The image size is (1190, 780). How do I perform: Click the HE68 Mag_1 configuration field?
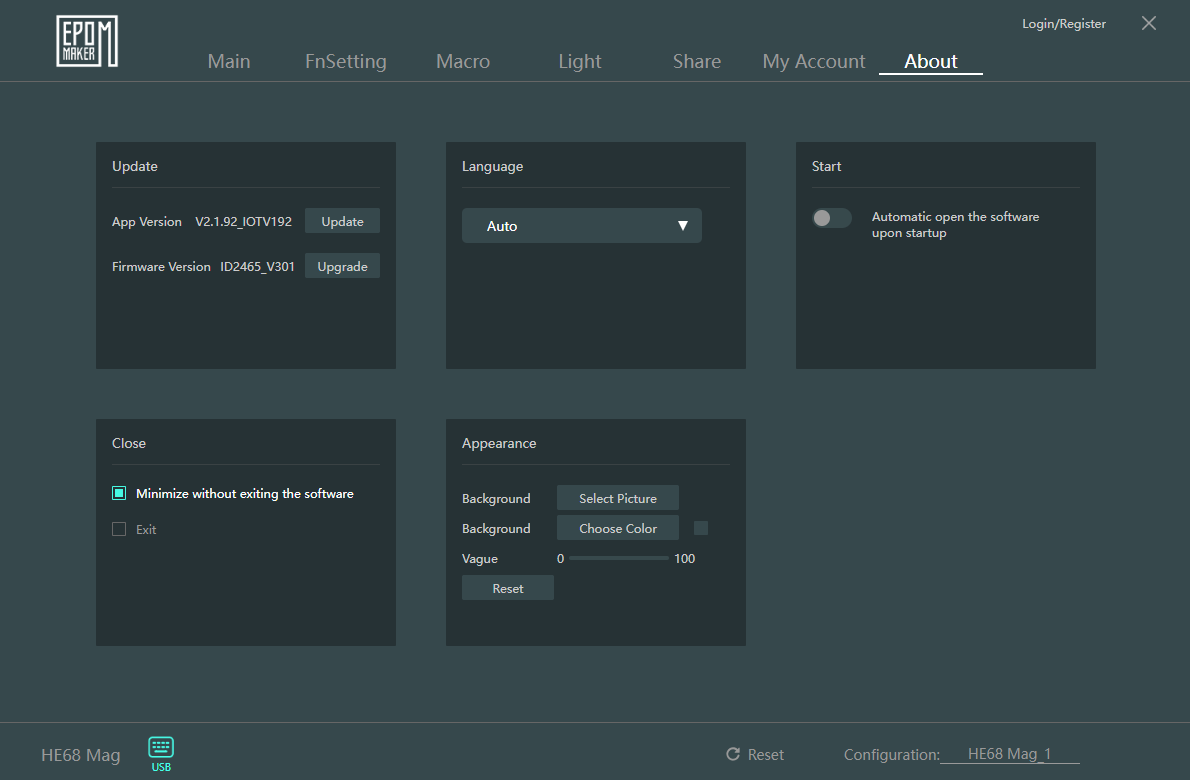click(x=1009, y=754)
